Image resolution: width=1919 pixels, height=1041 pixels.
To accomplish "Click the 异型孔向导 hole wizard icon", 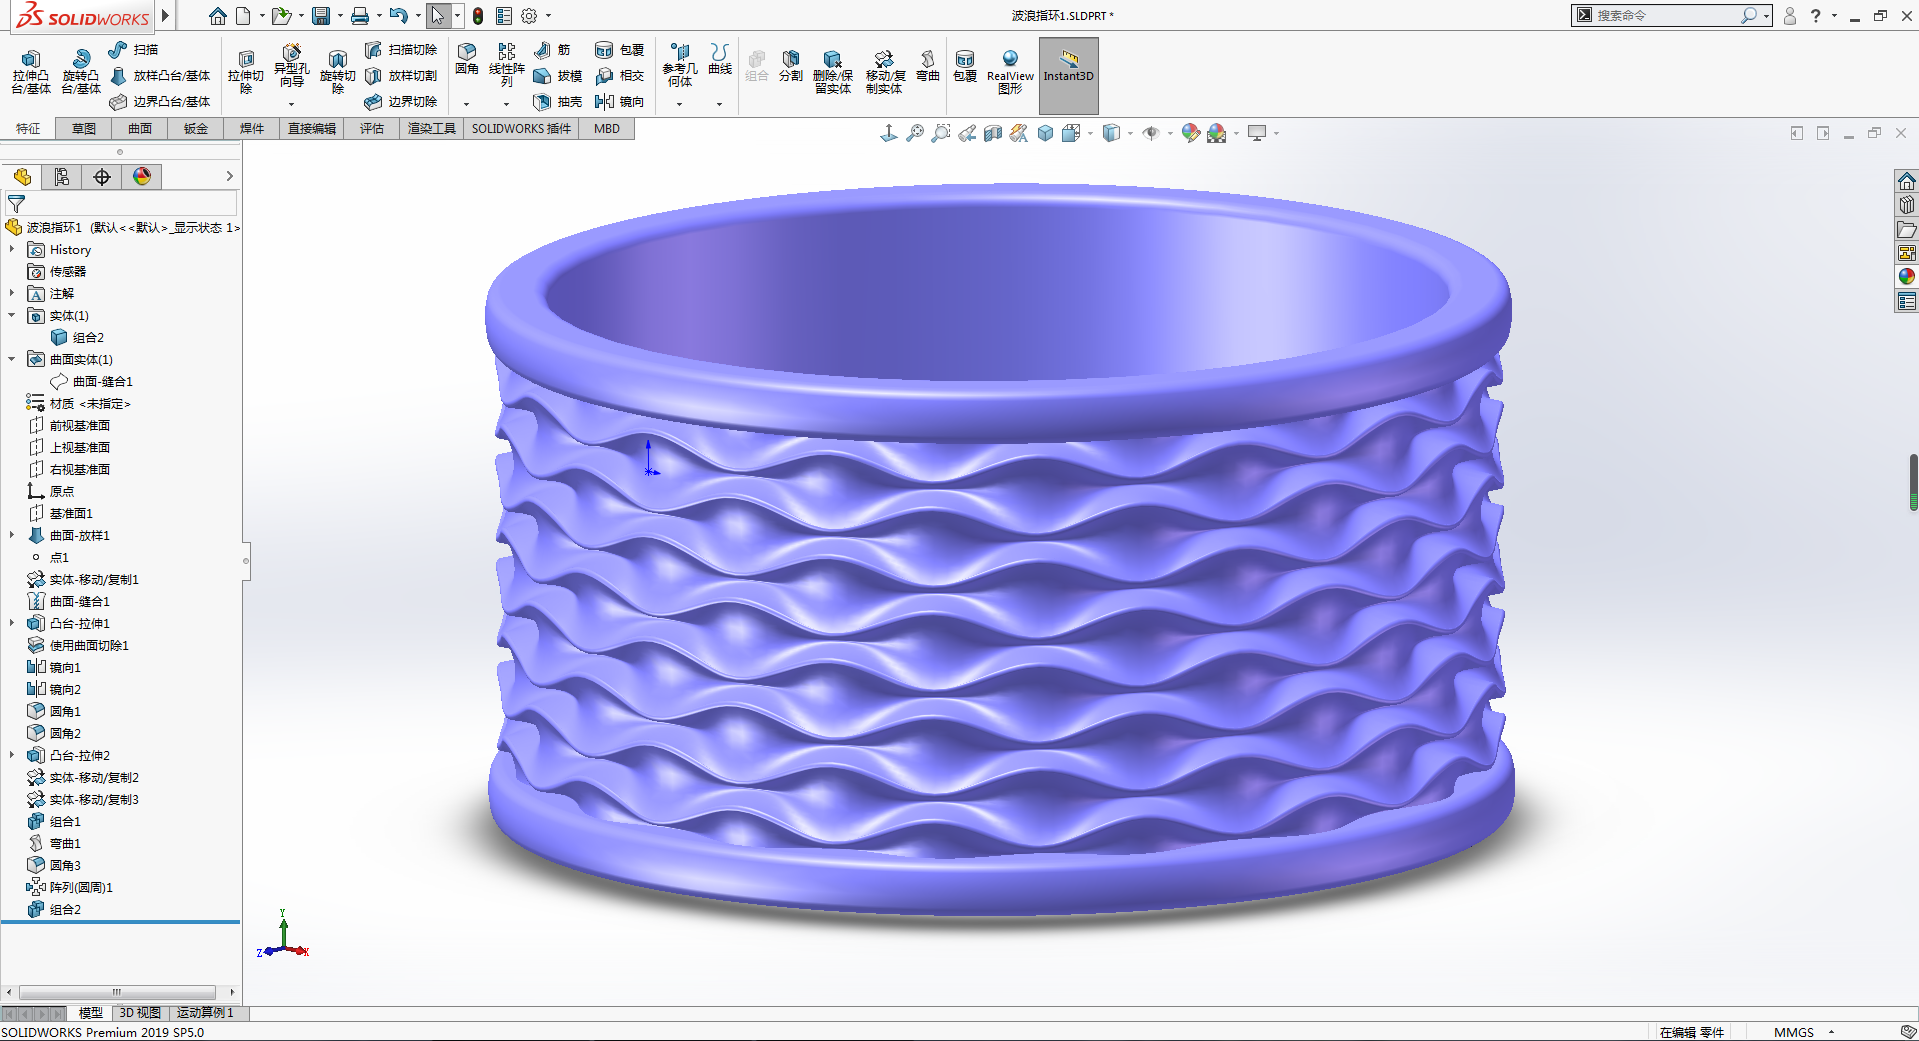I will pos(291,66).
